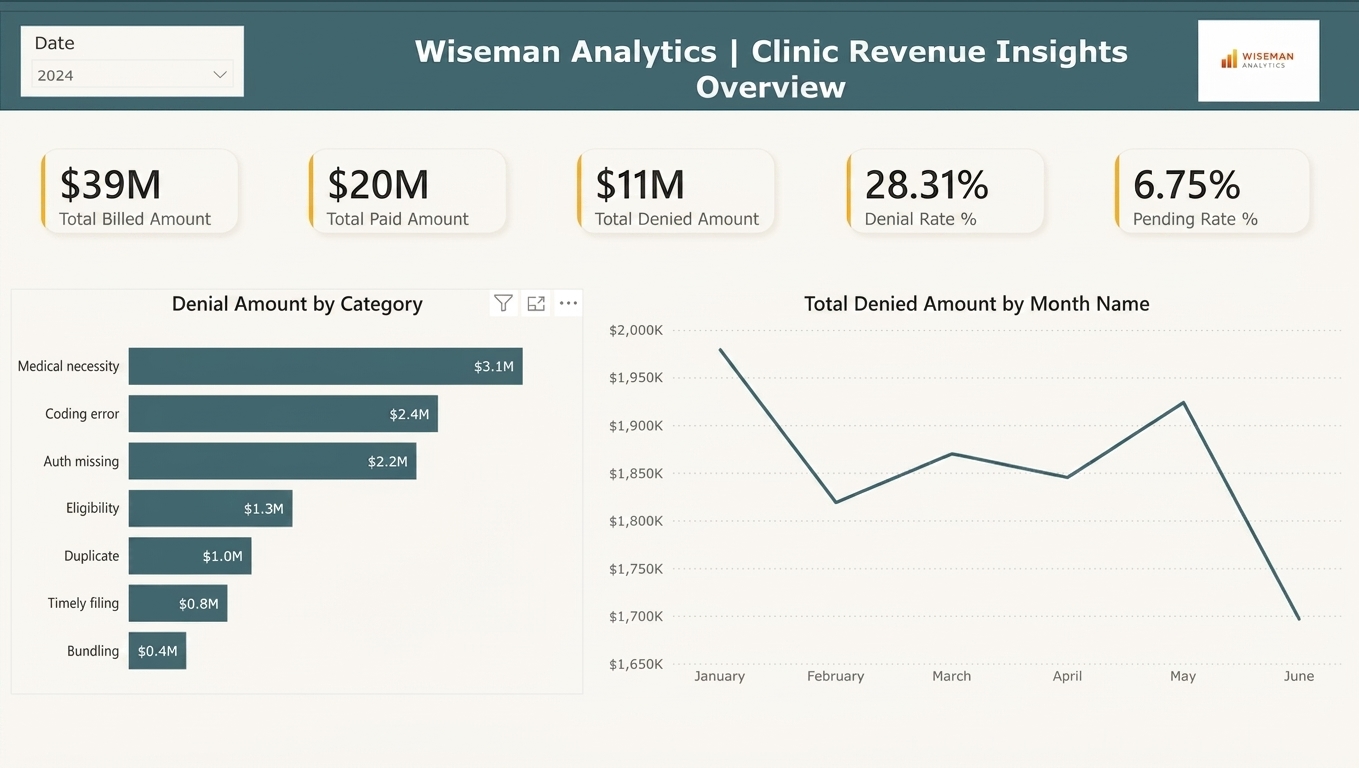Click the Wiseman Analytics logo
This screenshot has width=1359, height=768.
point(1258,61)
